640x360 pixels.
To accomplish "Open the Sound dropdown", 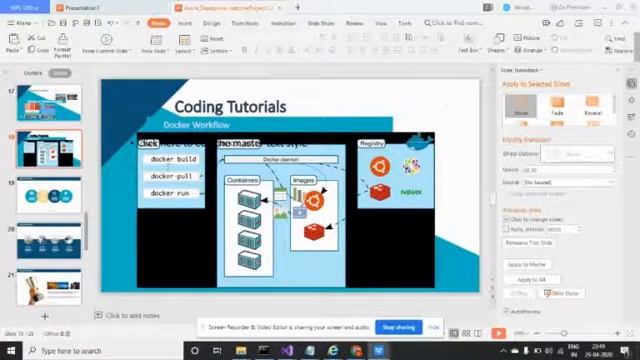I will click(568, 182).
